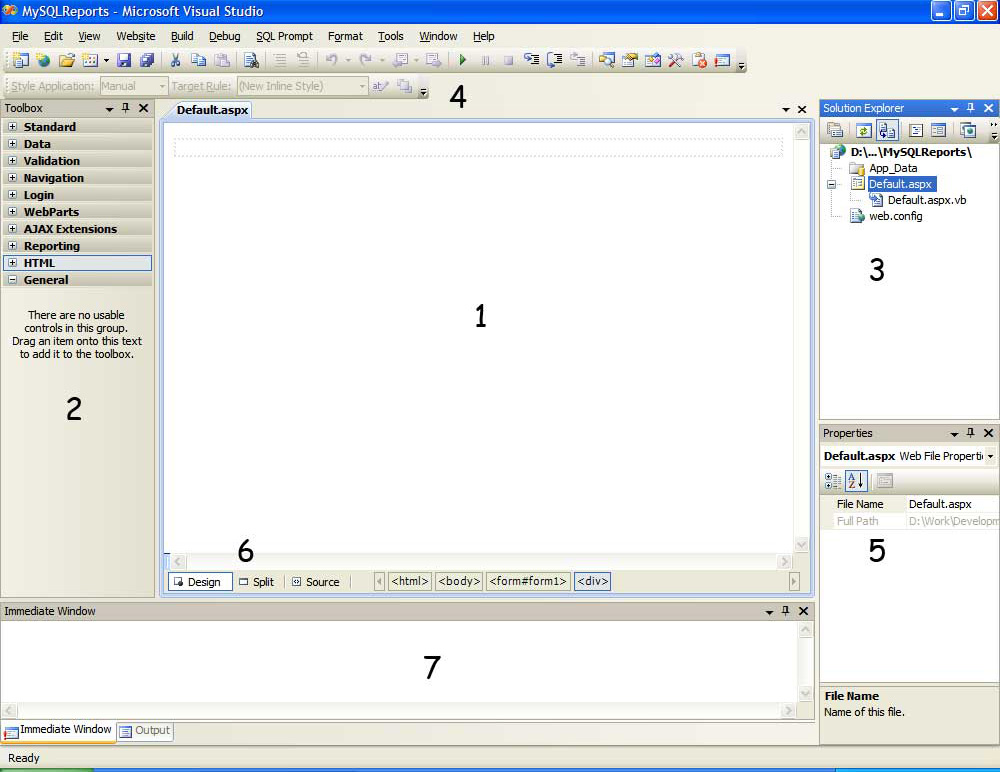Screen dimensions: 1000x772
Task: Open the Properties object selector dropdown
Action: click(990, 456)
